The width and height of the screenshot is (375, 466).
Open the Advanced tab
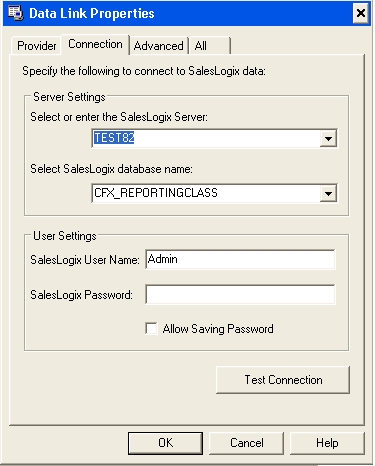coord(159,46)
